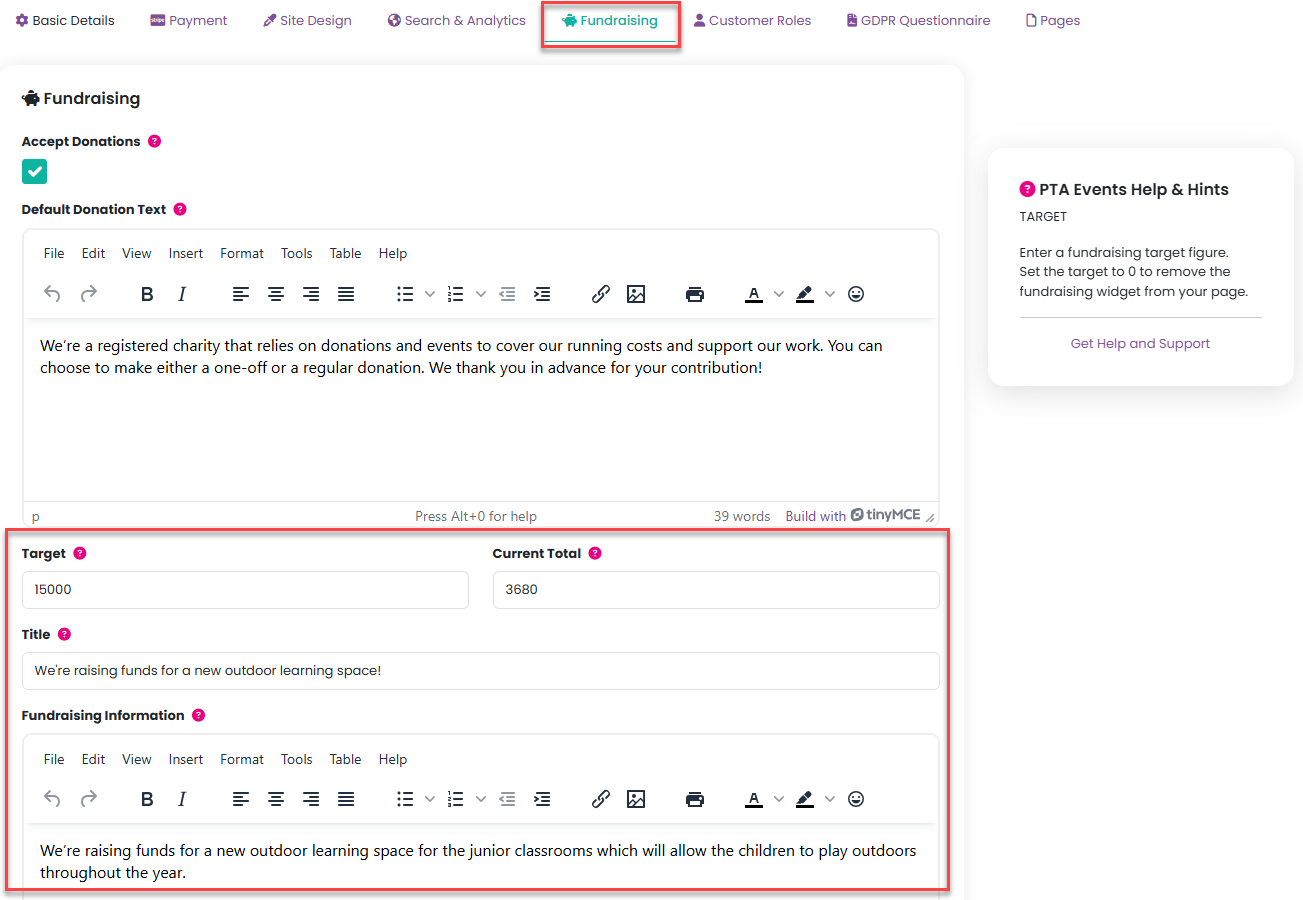Viewport: 1303px width, 900px height.
Task: Open the Customer Roles tab
Action: click(752, 20)
